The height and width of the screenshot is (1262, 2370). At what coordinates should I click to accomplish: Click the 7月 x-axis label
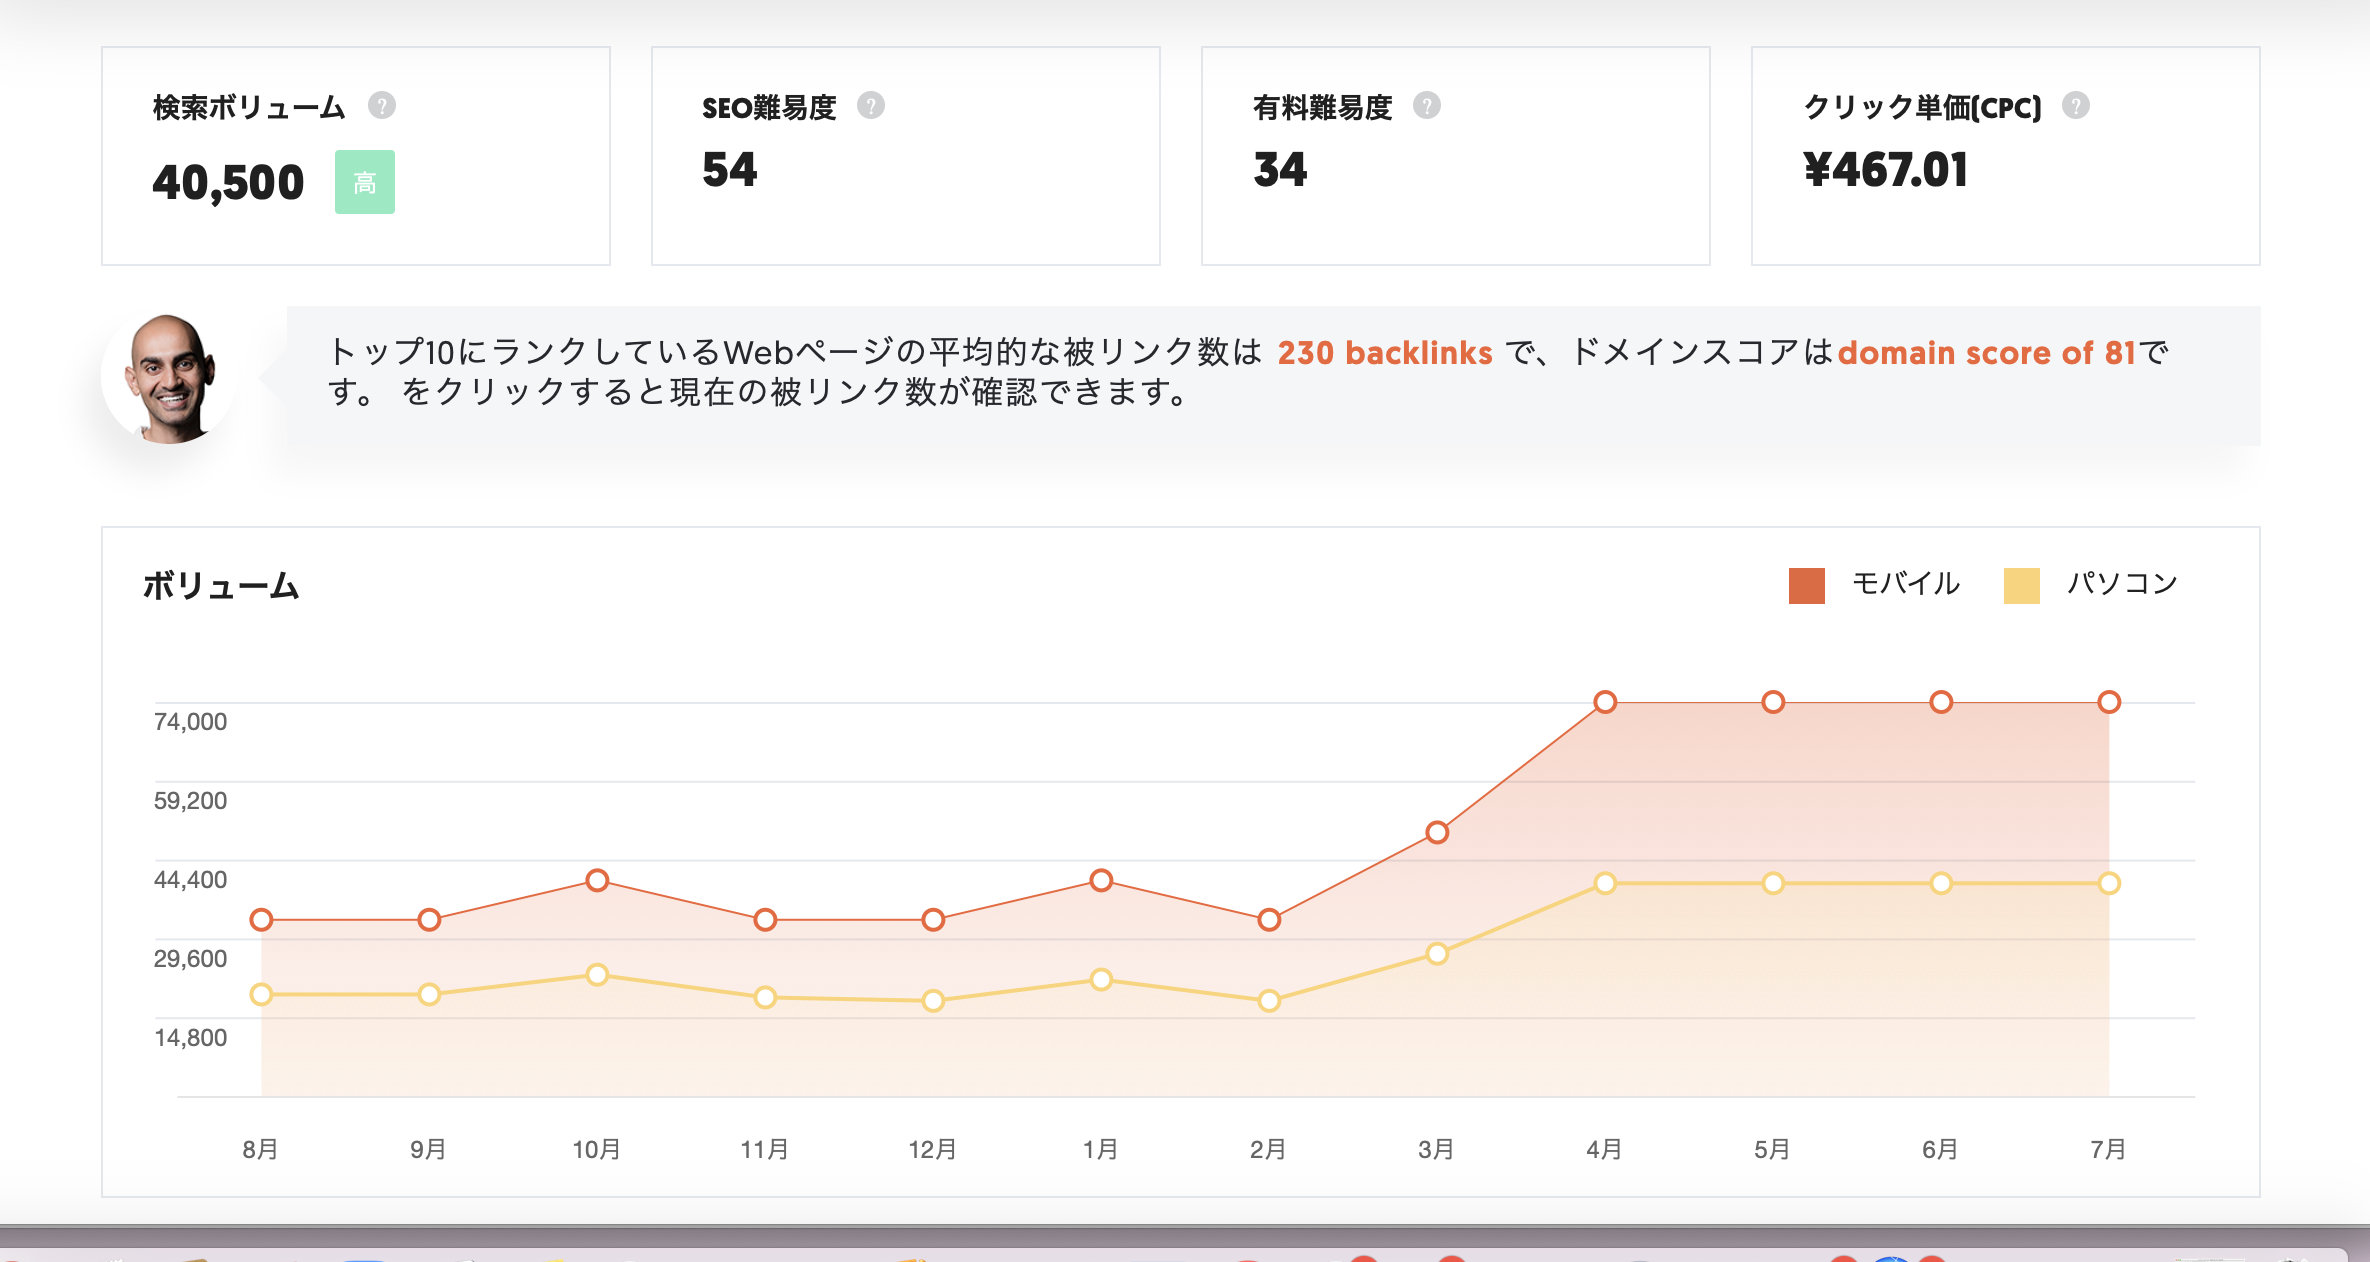point(2108,1150)
